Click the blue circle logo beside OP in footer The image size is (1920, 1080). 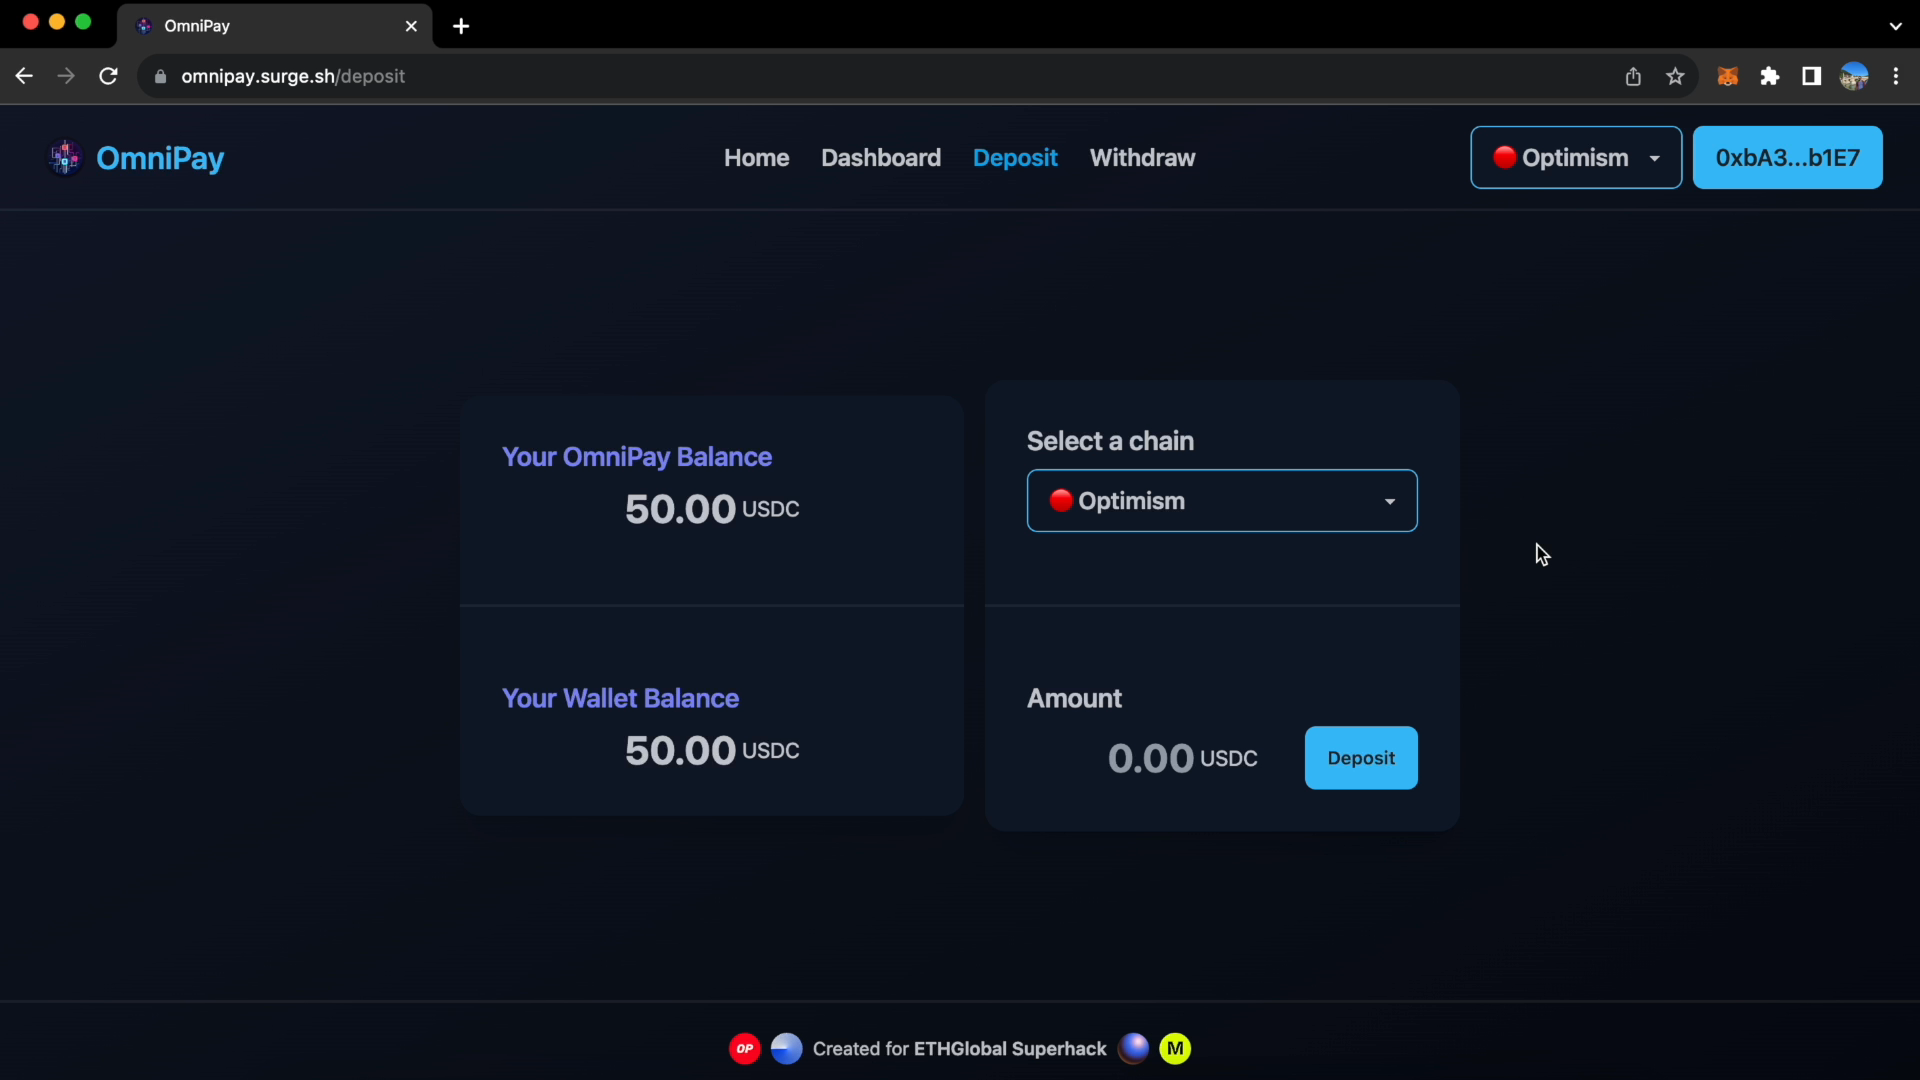tap(787, 1049)
